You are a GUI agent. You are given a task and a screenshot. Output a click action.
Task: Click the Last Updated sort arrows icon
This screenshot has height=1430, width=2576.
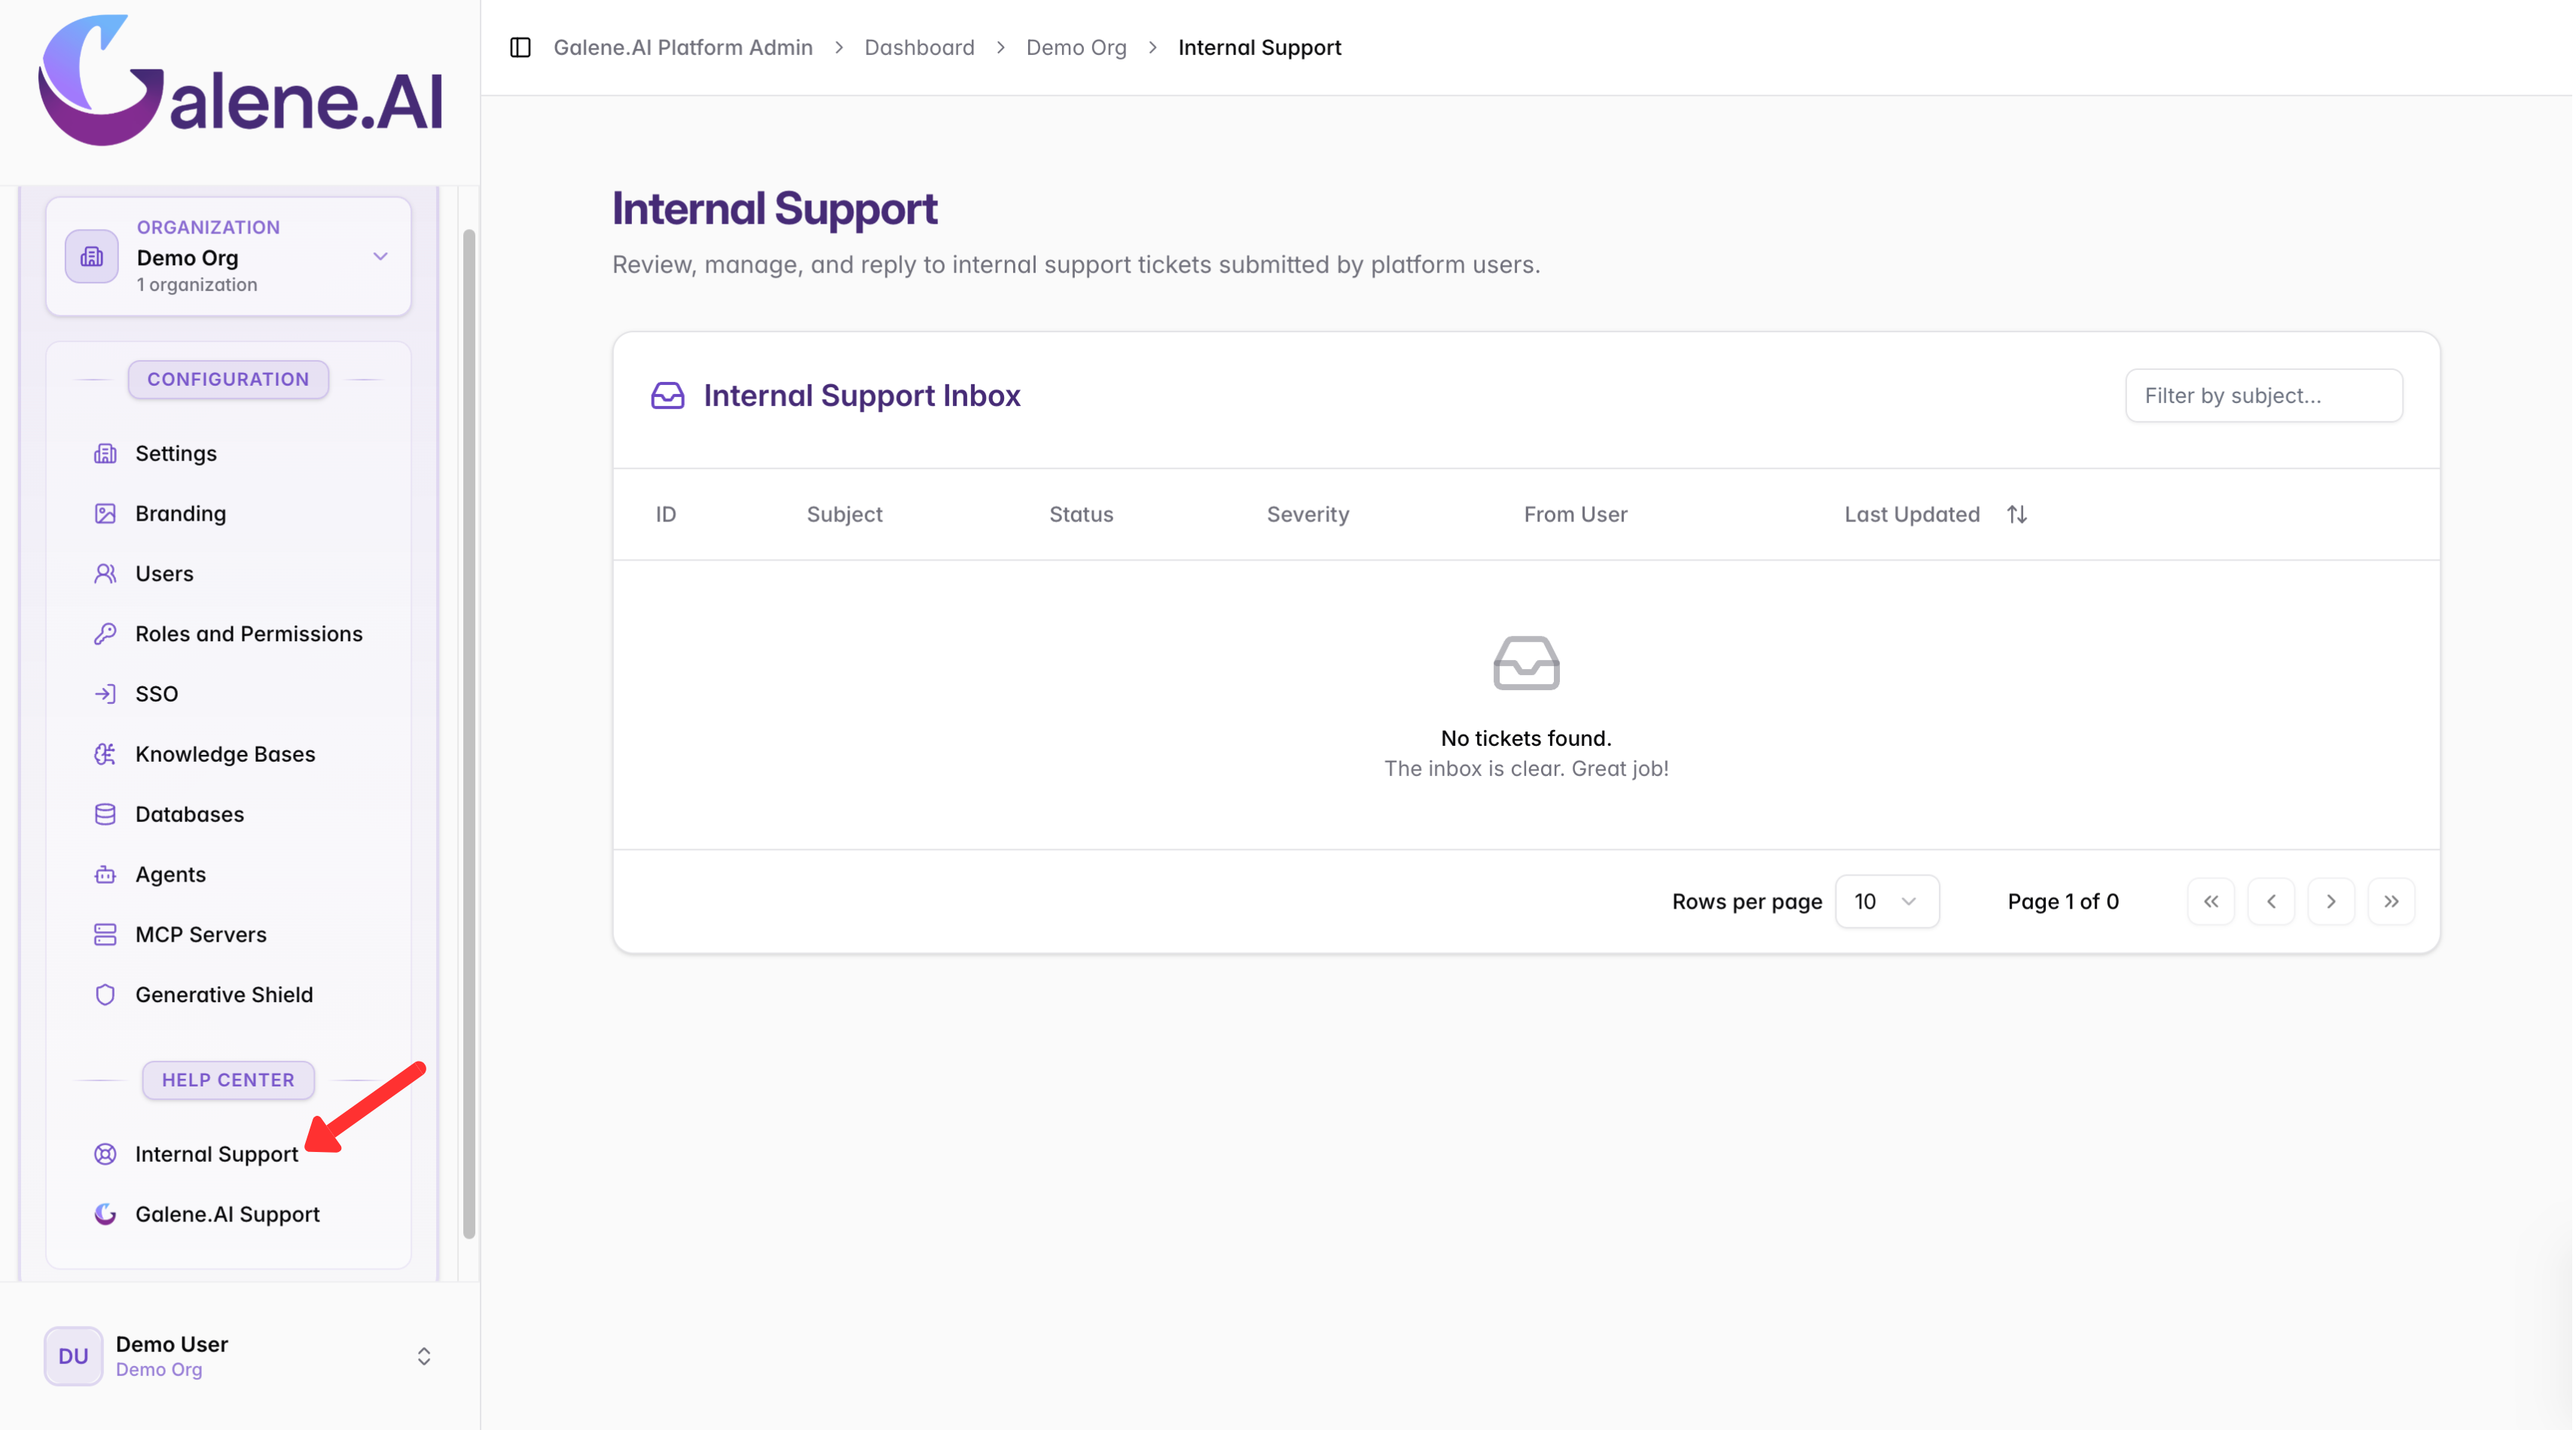click(x=2016, y=514)
